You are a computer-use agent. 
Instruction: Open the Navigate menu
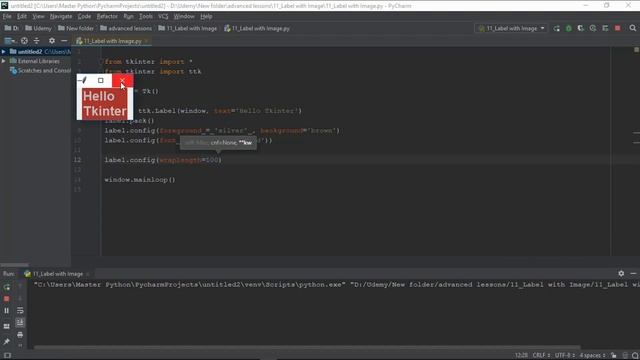click(61, 16)
